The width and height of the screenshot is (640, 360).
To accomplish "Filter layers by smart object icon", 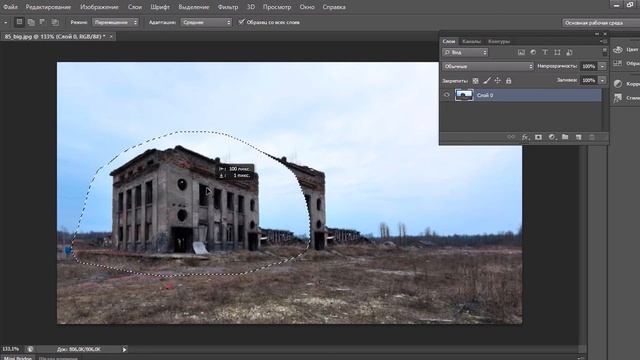I will click(x=569, y=52).
